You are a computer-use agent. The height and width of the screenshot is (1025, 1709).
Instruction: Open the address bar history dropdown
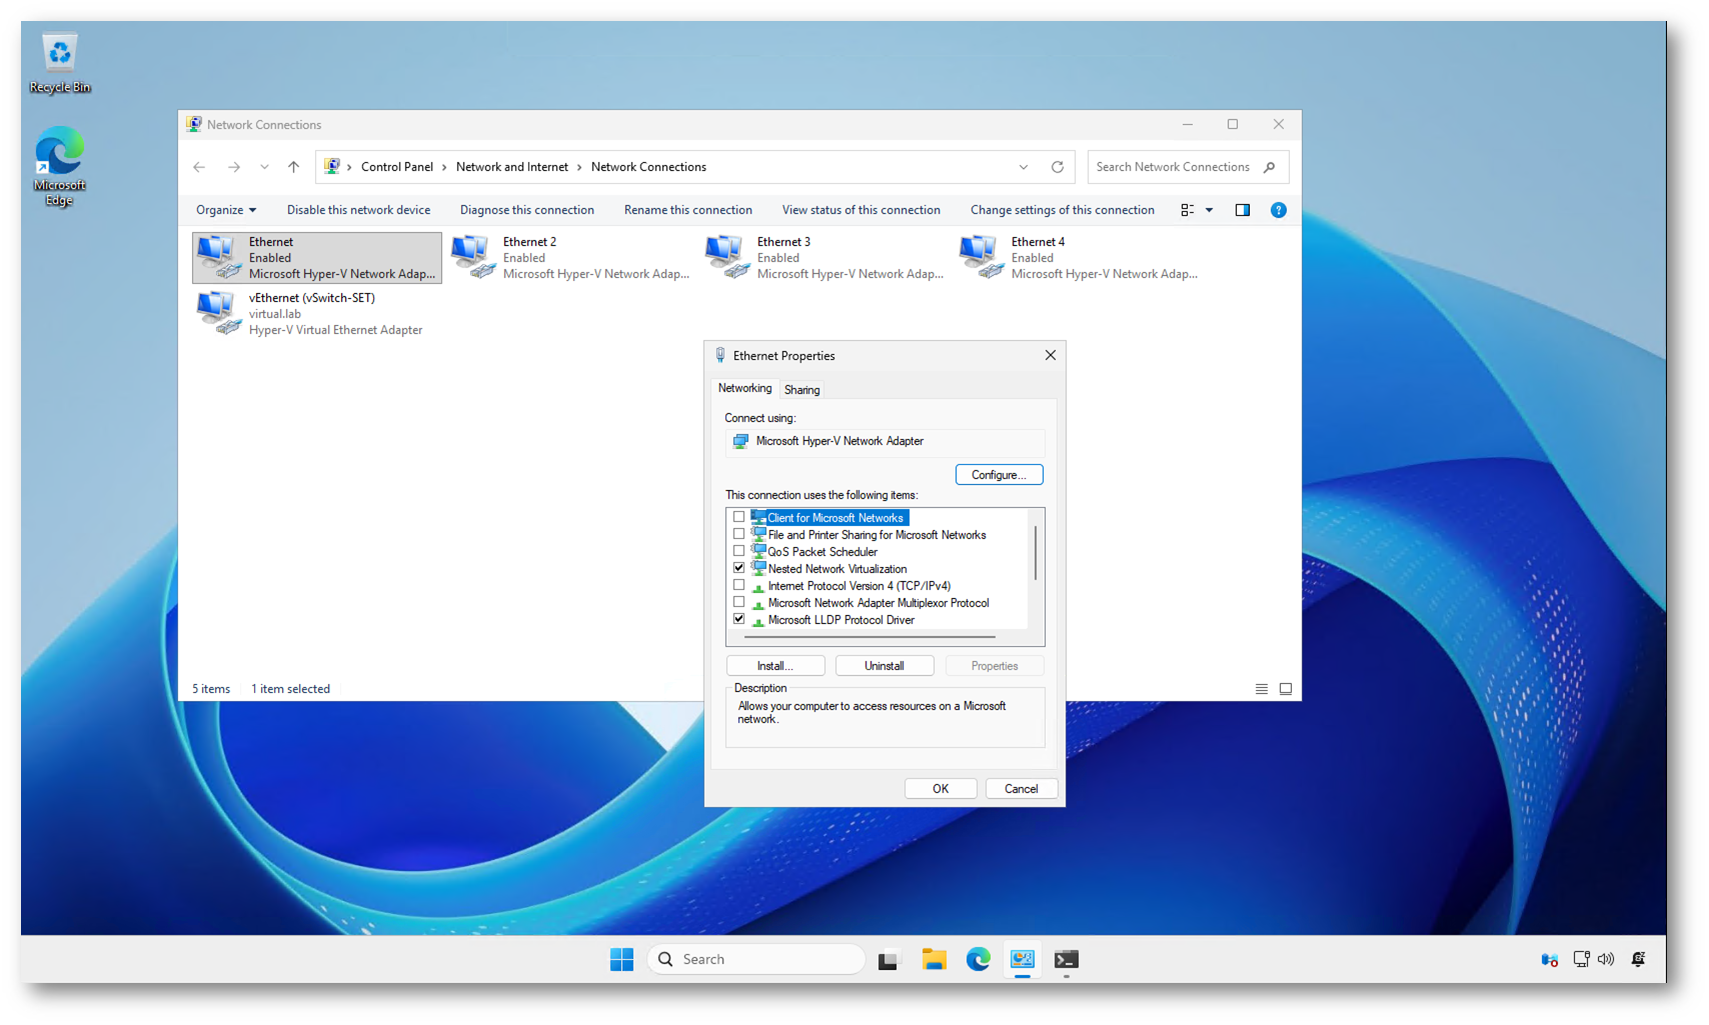pos(1023,167)
